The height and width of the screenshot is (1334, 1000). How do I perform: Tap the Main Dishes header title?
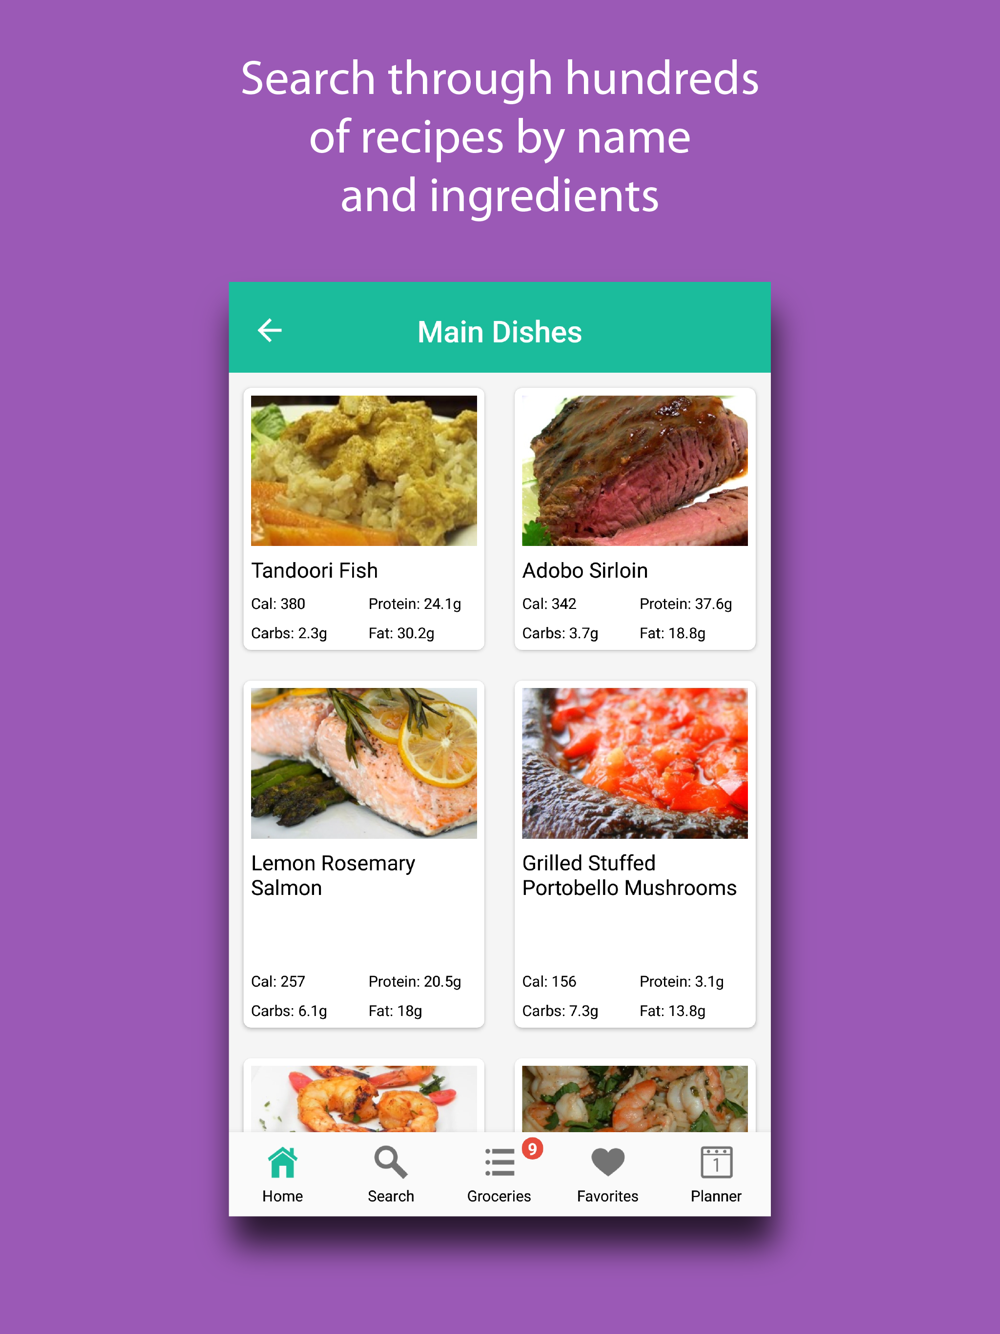point(500,332)
